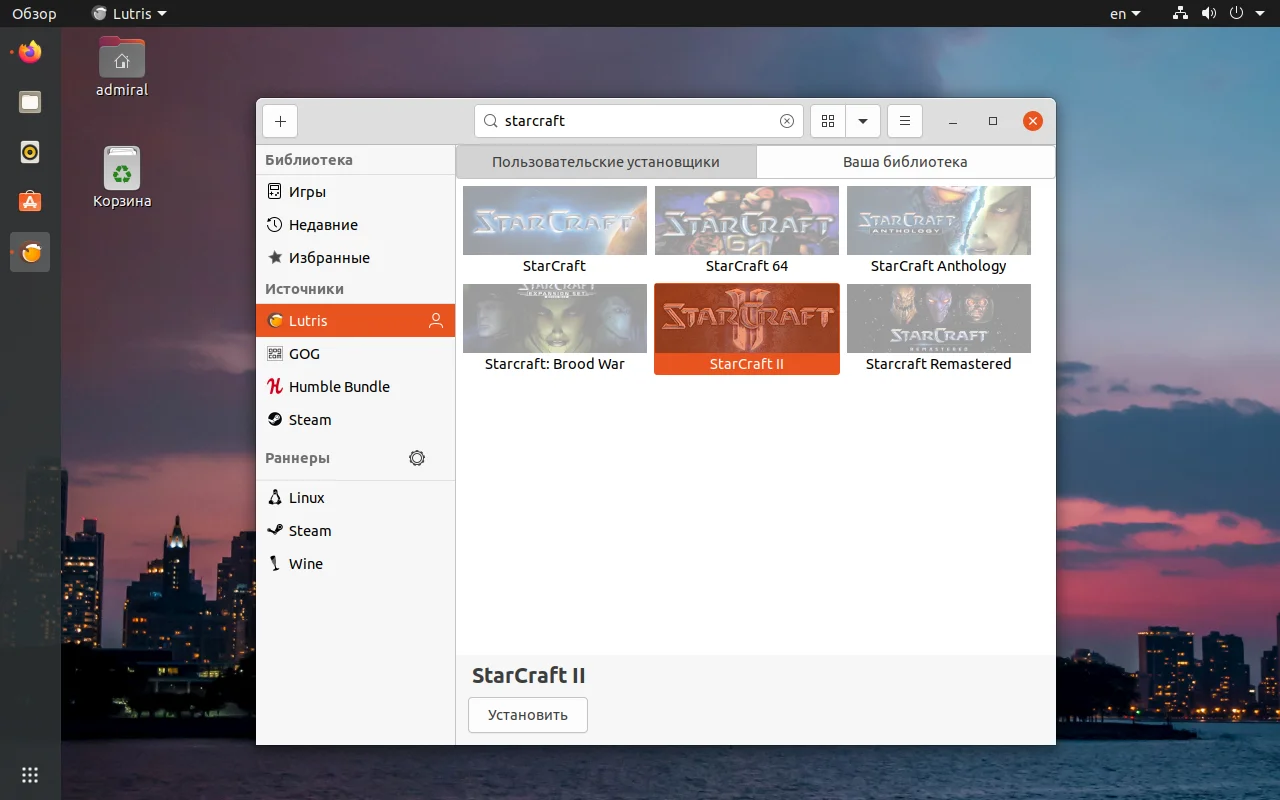Switch to grid view layout

pyautogui.click(x=828, y=121)
